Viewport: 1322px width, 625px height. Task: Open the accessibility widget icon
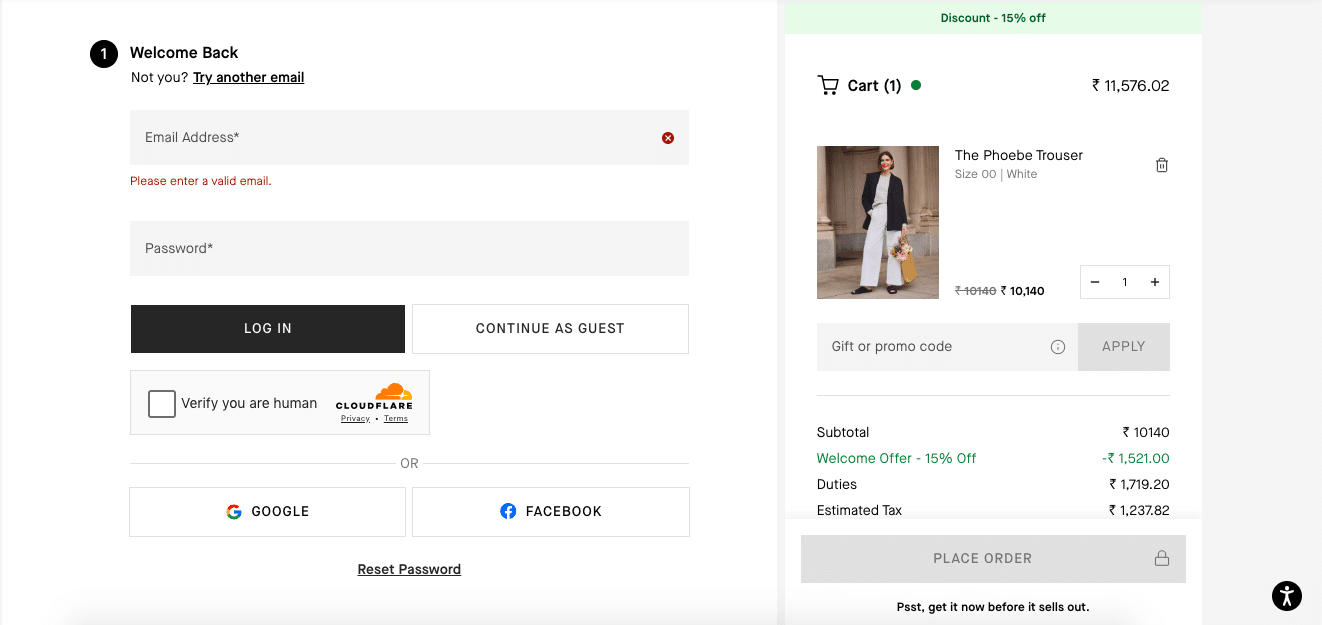tap(1287, 596)
